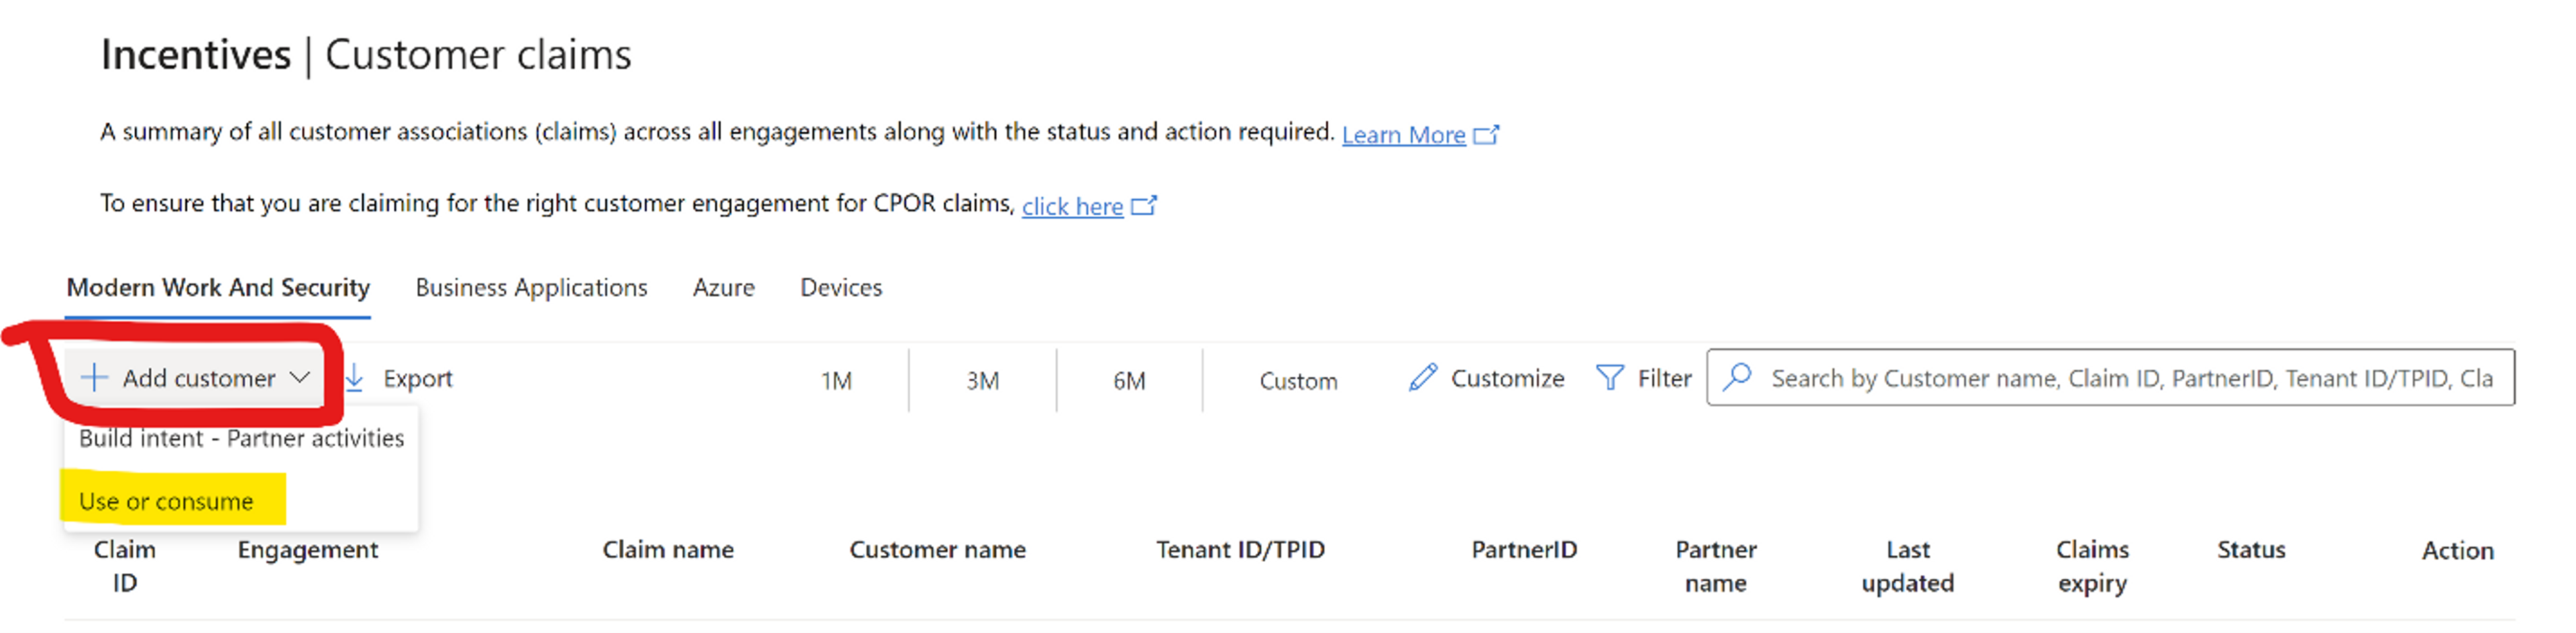Click the Filter funnel icon
2576x633 pixels.
pos(1609,378)
